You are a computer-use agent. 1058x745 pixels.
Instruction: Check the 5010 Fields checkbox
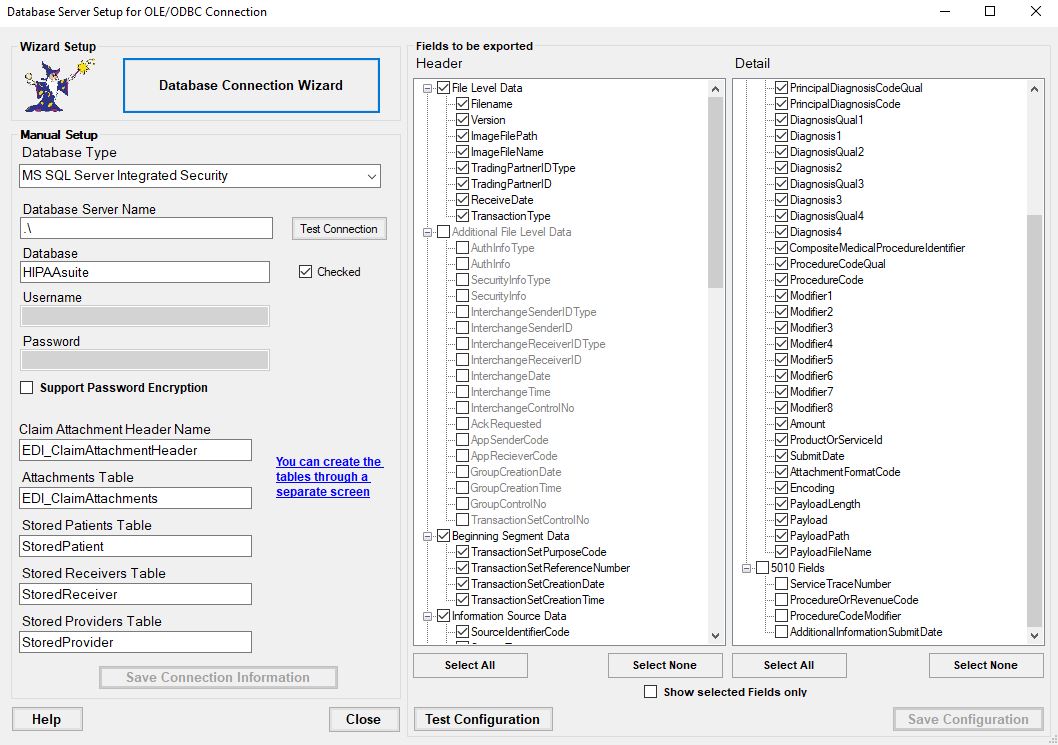pyautogui.click(x=762, y=568)
